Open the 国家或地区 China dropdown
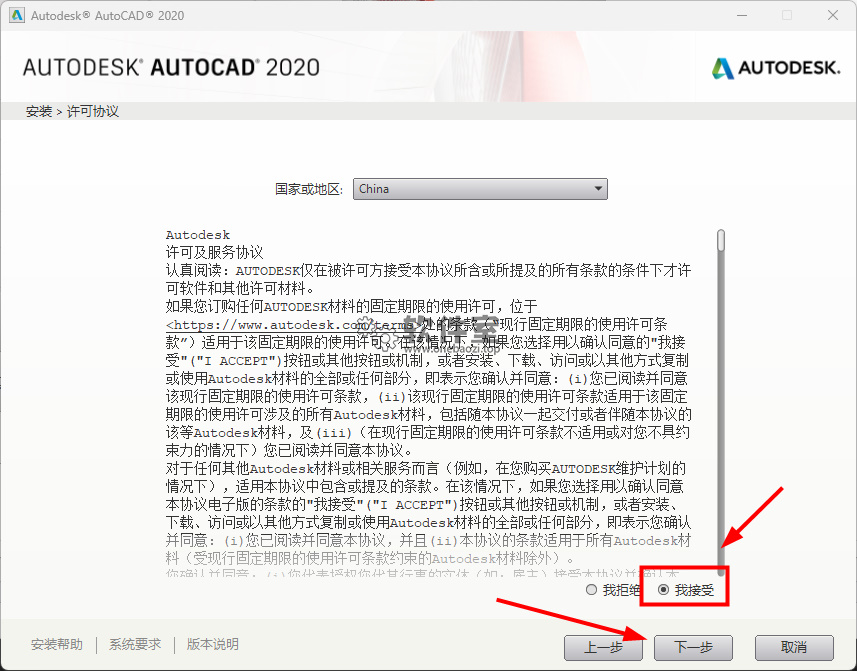The image size is (857, 671). (480, 189)
